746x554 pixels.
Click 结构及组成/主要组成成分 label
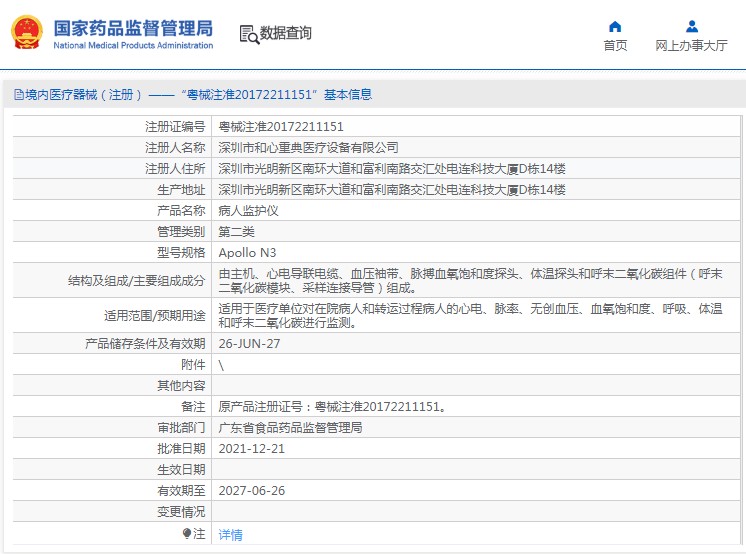(x=137, y=281)
